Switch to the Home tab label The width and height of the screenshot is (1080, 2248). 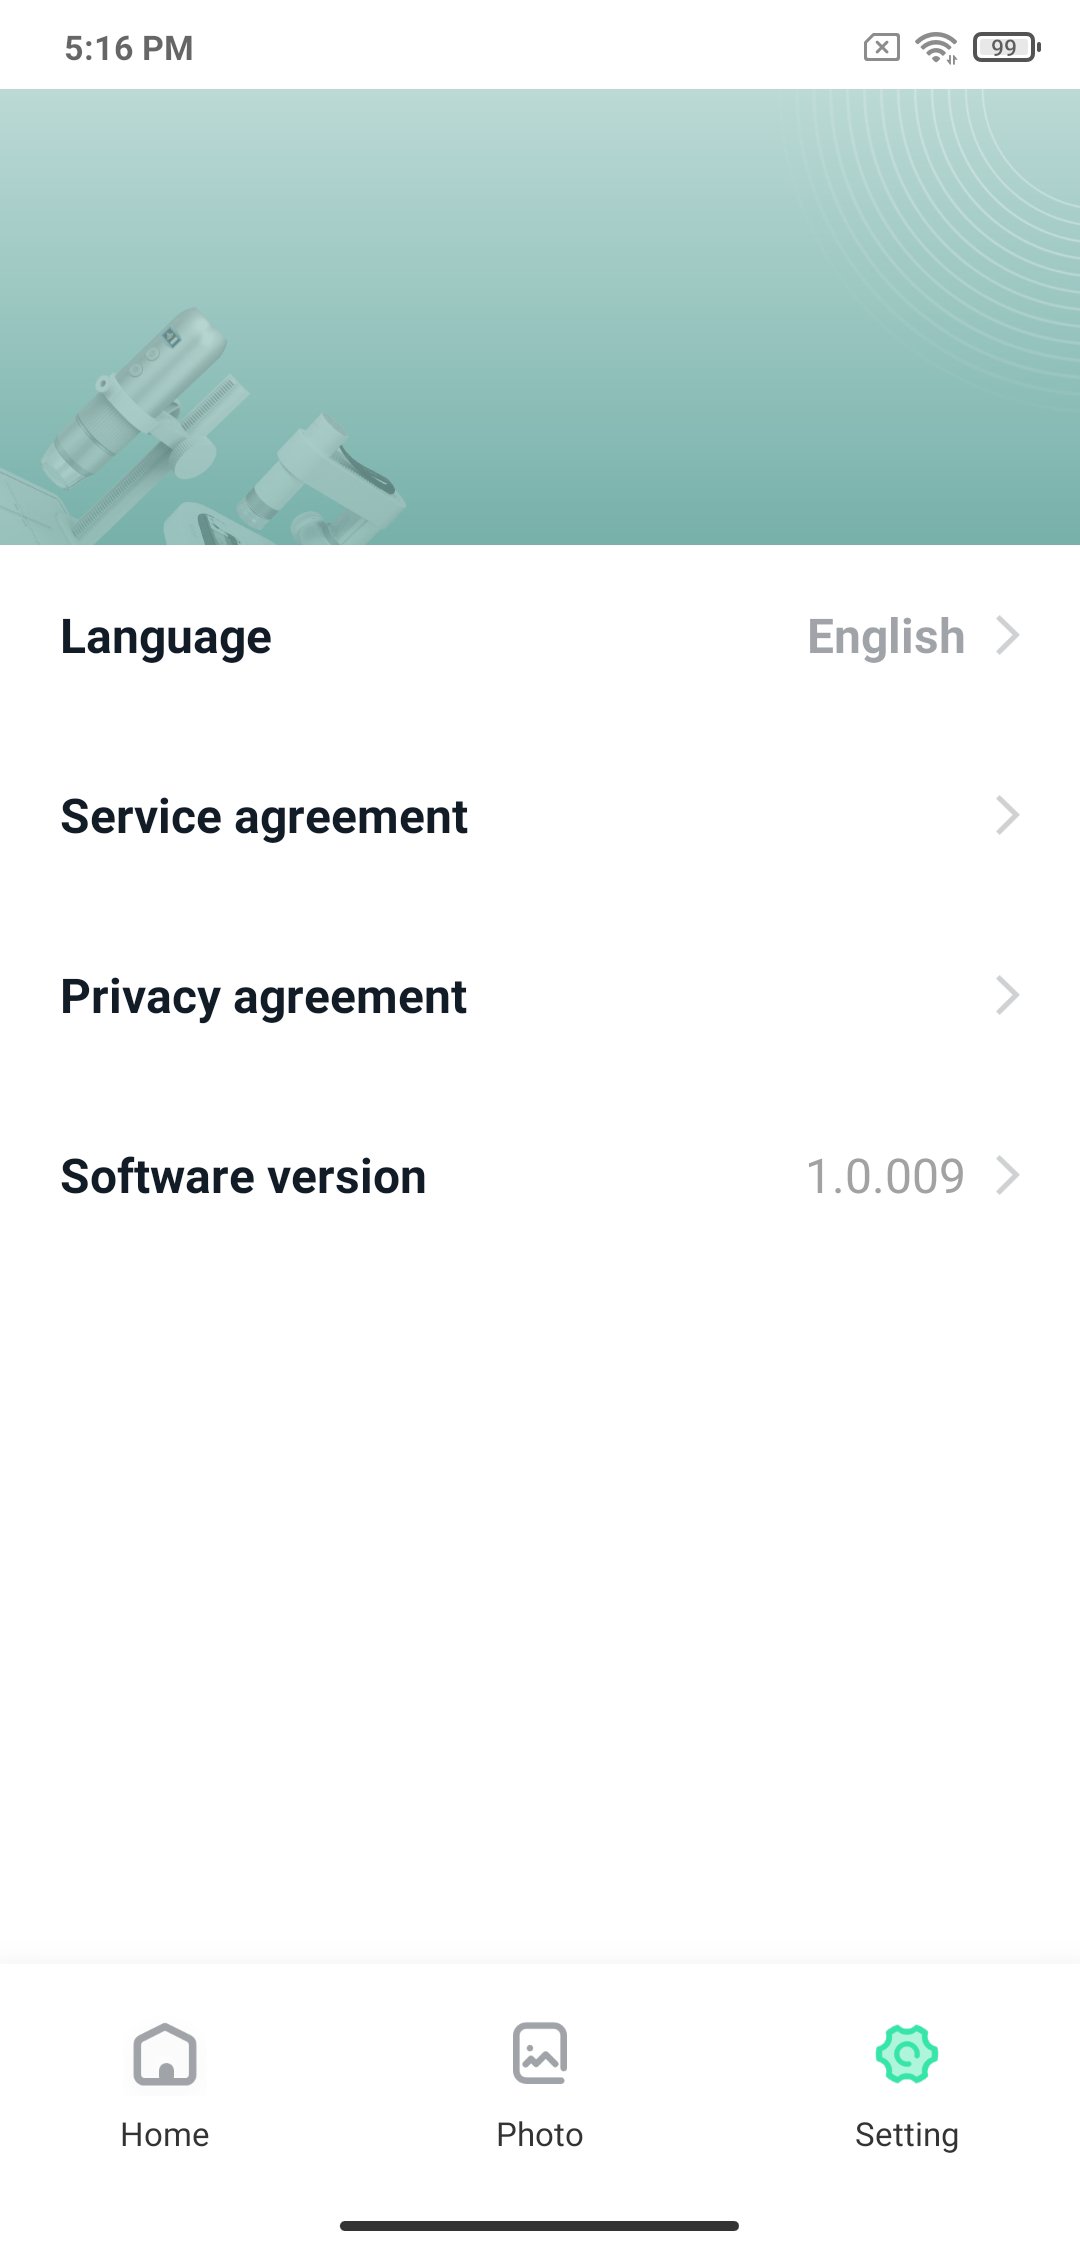[165, 2135]
